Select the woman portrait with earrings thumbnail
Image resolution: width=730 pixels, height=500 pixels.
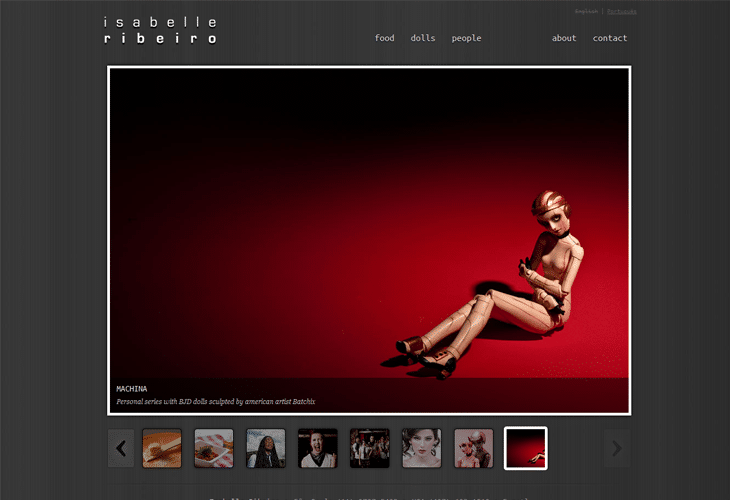pos(422,448)
